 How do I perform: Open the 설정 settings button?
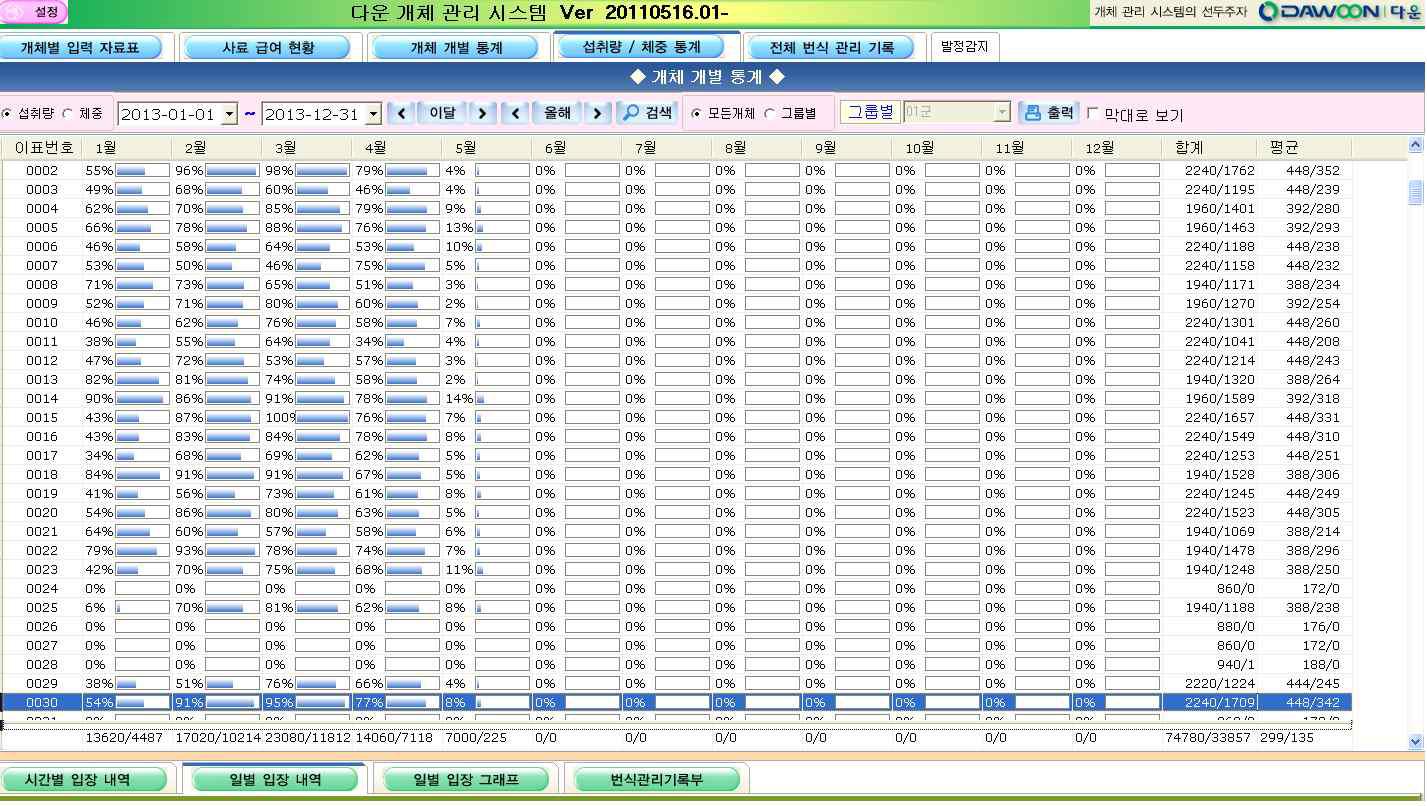click(x=35, y=12)
